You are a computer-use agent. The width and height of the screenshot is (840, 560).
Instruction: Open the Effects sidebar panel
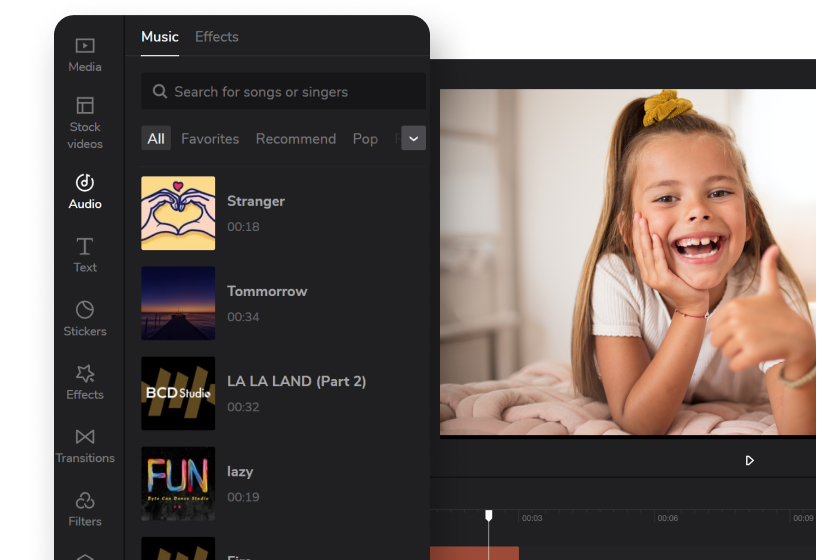pos(85,382)
